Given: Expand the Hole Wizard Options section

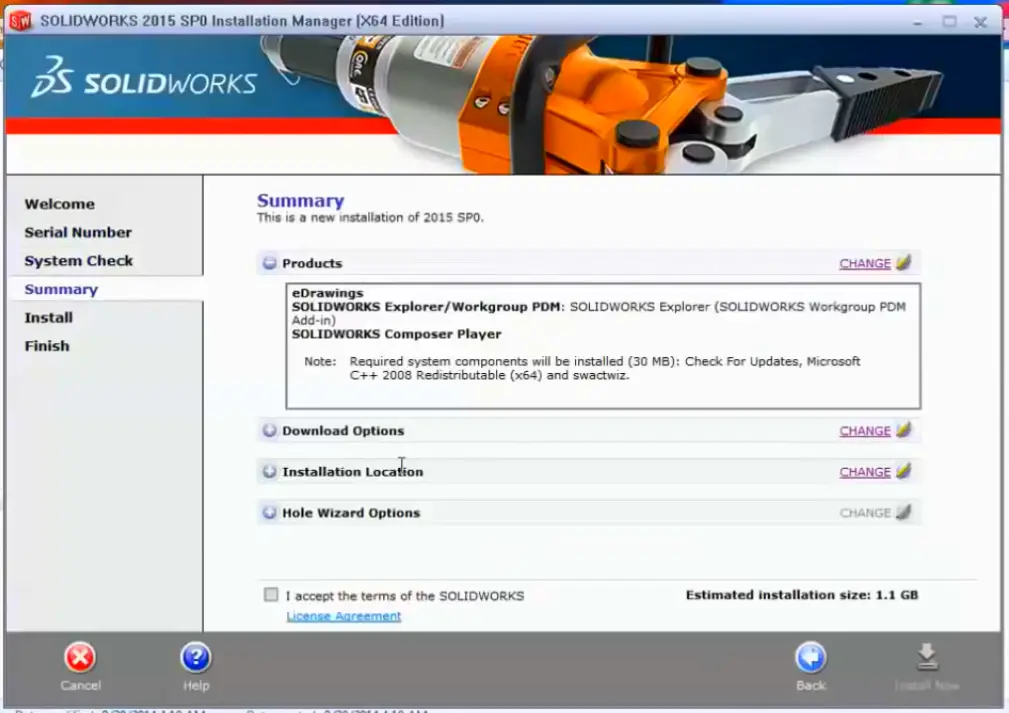Looking at the screenshot, I should tap(269, 512).
